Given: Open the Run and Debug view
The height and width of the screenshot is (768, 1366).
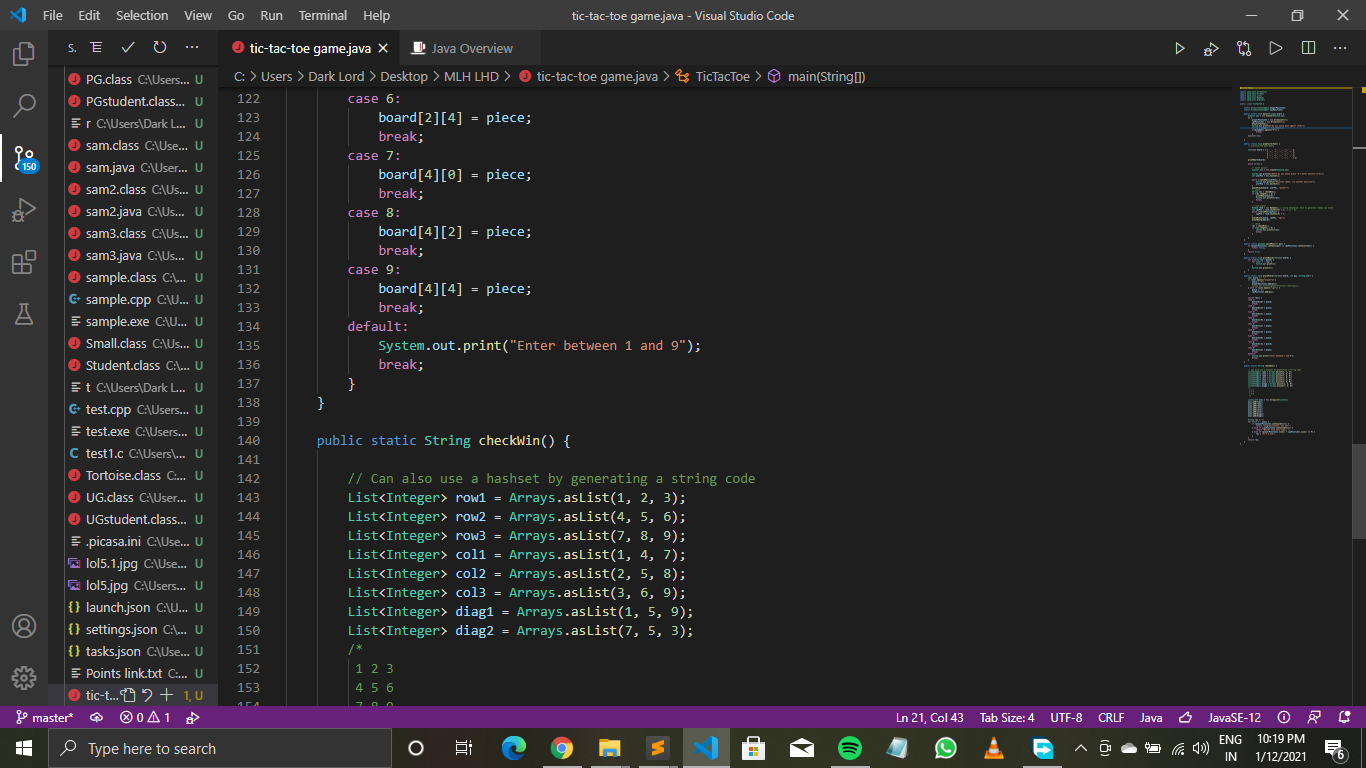Looking at the screenshot, I should [x=24, y=210].
